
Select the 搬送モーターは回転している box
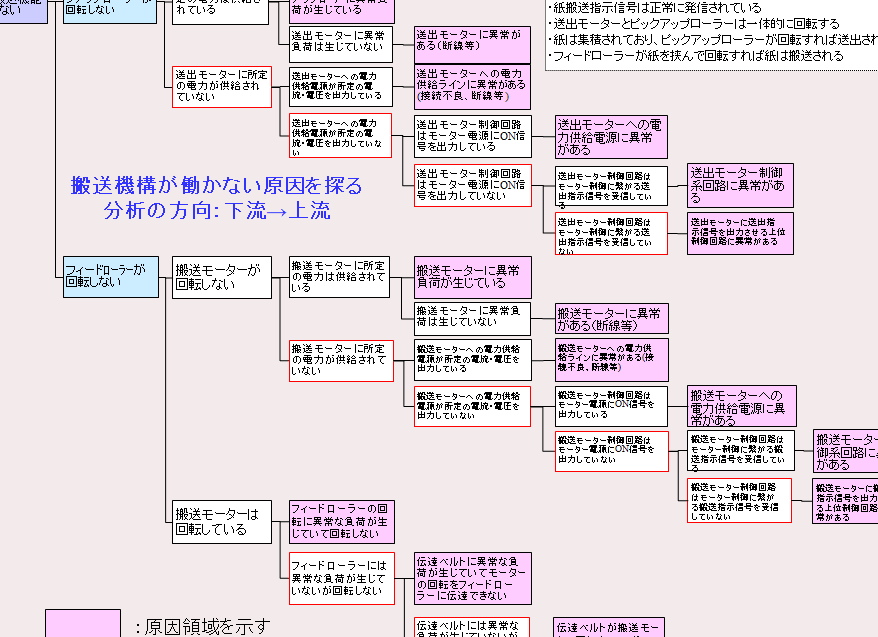click(221, 522)
